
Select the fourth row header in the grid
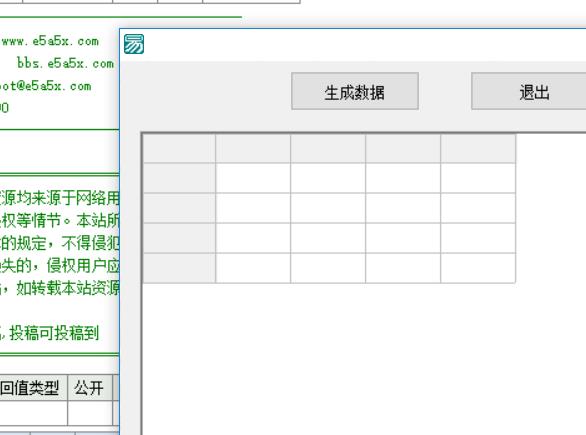click(179, 268)
